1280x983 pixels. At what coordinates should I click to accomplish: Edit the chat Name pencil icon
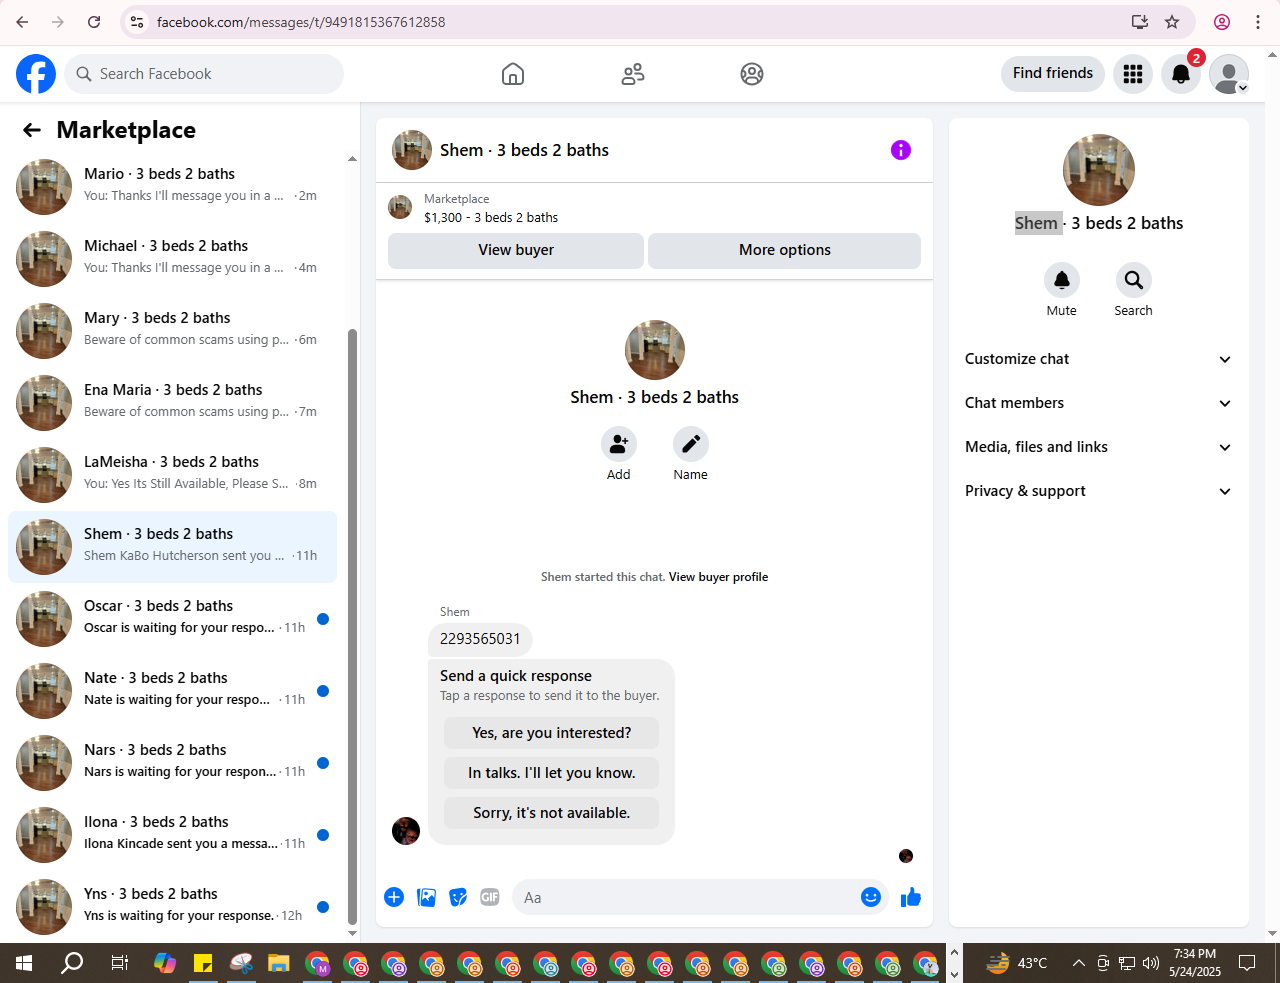coord(691,444)
